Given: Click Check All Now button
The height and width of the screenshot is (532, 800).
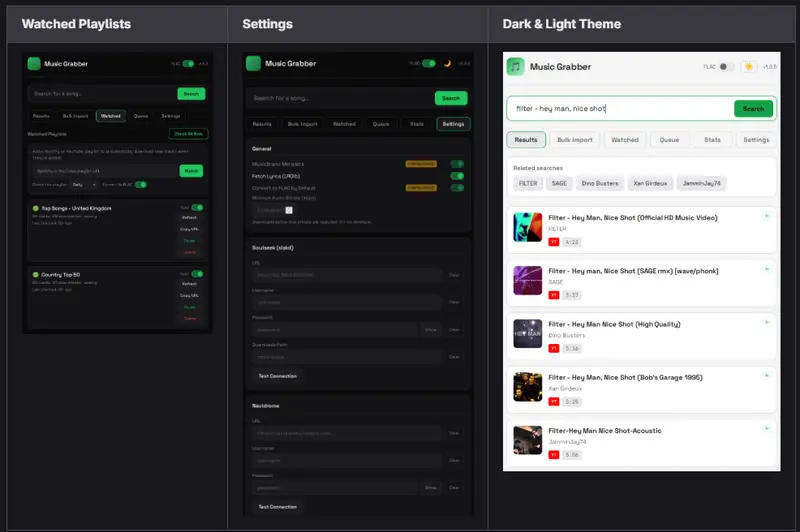Looking at the screenshot, I should (188, 134).
